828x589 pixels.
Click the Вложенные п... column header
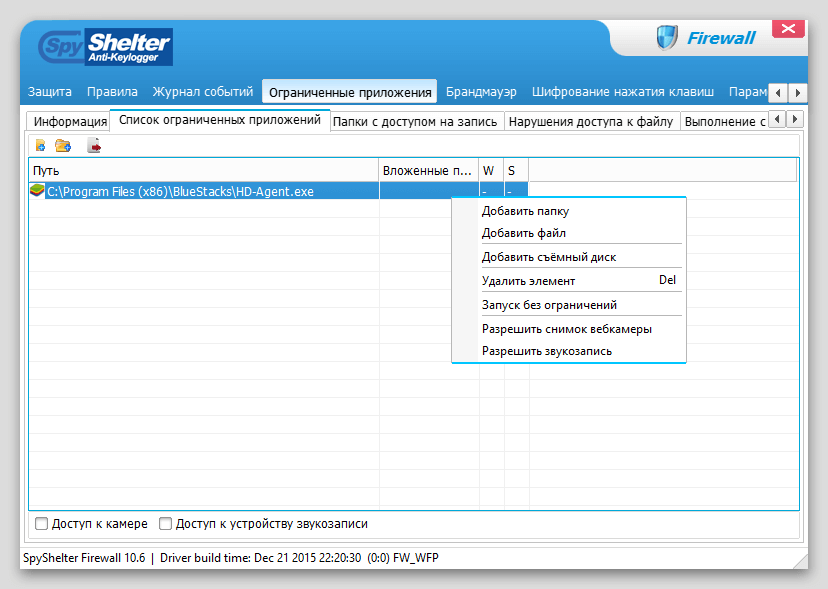pos(428,171)
